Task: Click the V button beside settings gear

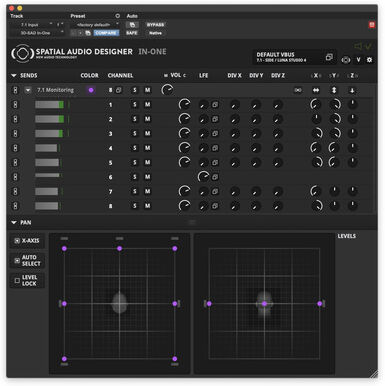Action: point(358,60)
